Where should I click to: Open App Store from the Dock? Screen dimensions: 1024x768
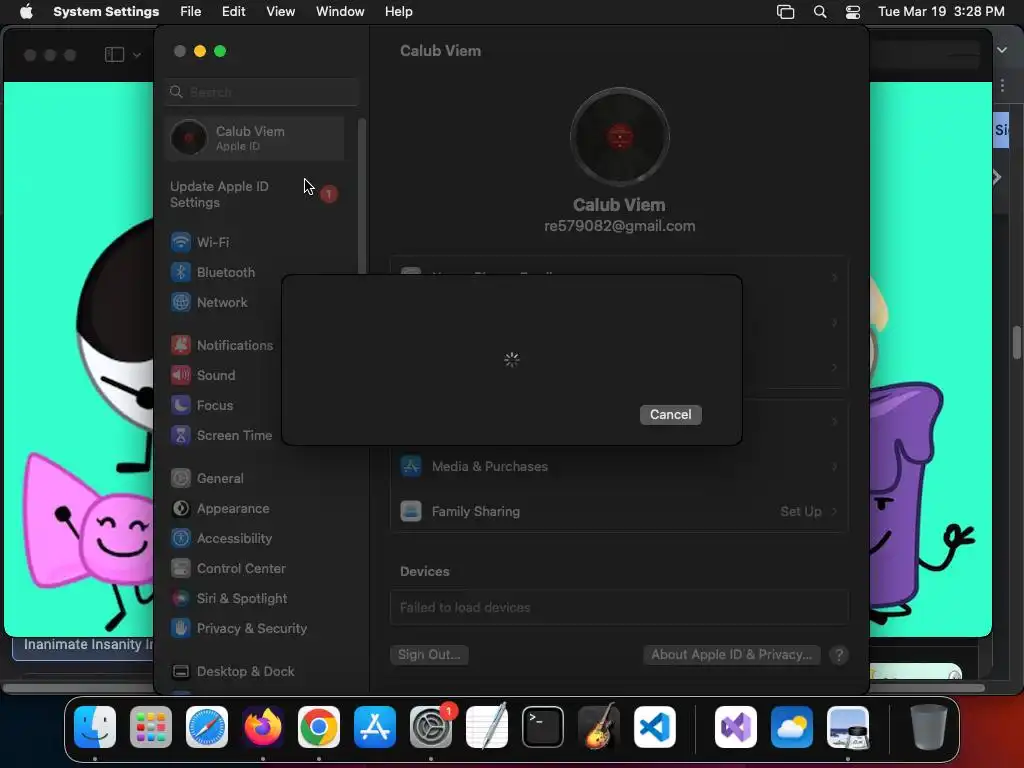click(x=375, y=727)
